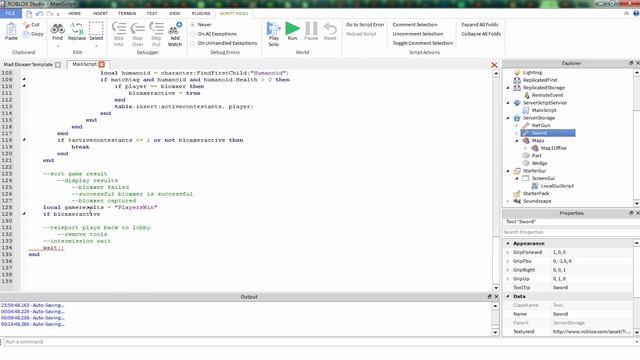Image resolution: width=640 pixels, height=360 pixels.
Task: Switch to the VIEW ribbon tab
Action: click(175, 13)
